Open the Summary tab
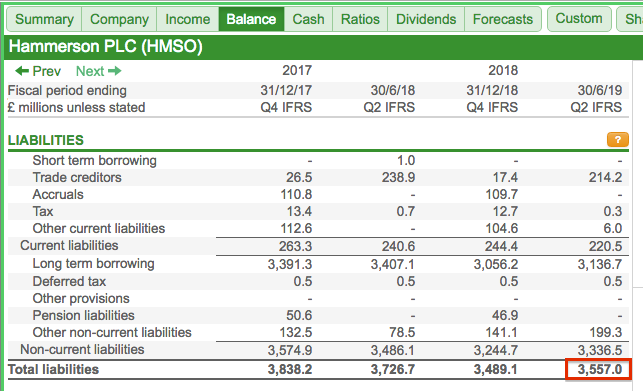Screen dimensions: 643x391 (x=44, y=19)
